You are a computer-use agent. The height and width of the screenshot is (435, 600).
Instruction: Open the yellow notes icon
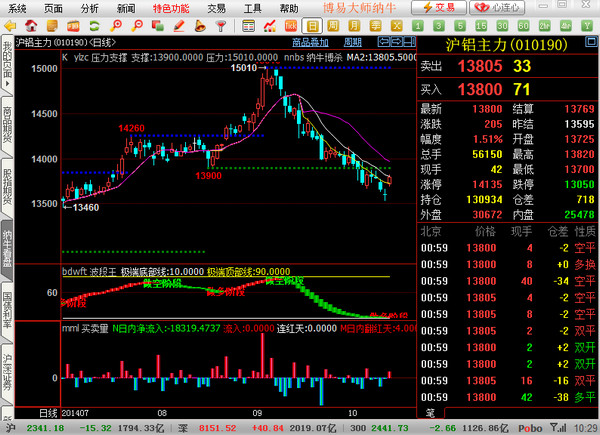point(52,26)
